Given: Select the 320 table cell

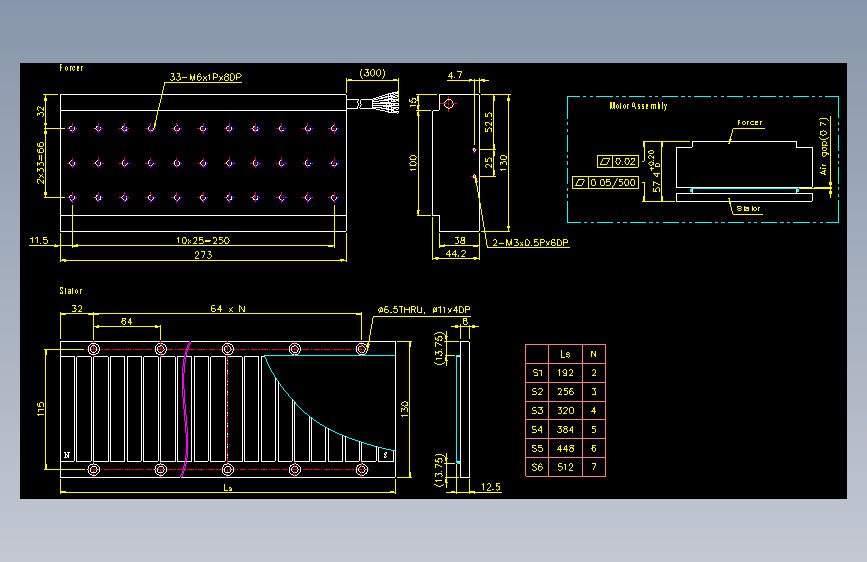Looking at the screenshot, I should click(x=565, y=410).
